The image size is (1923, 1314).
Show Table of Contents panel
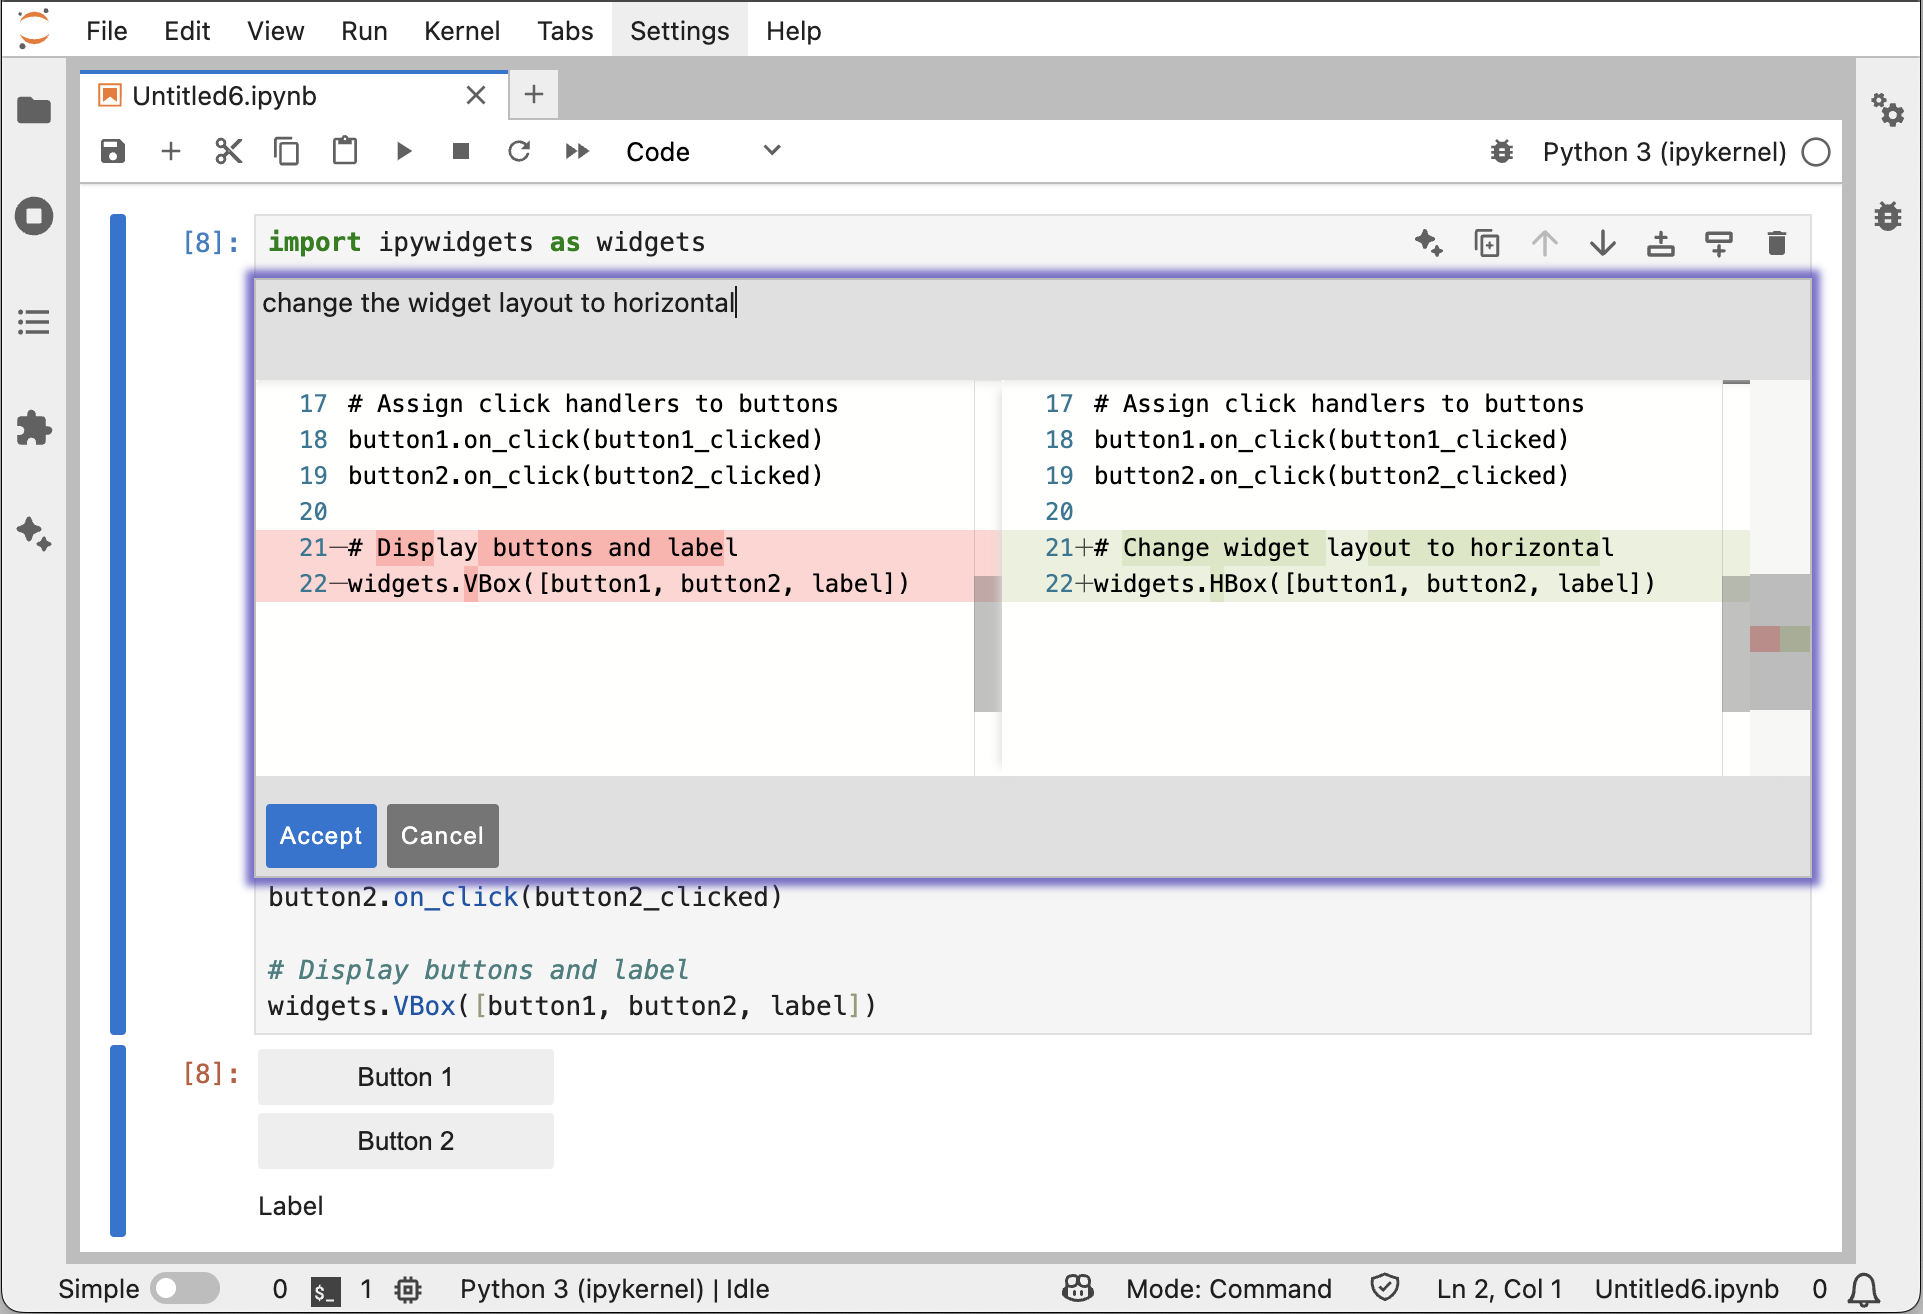pyautogui.click(x=34, y=322)
